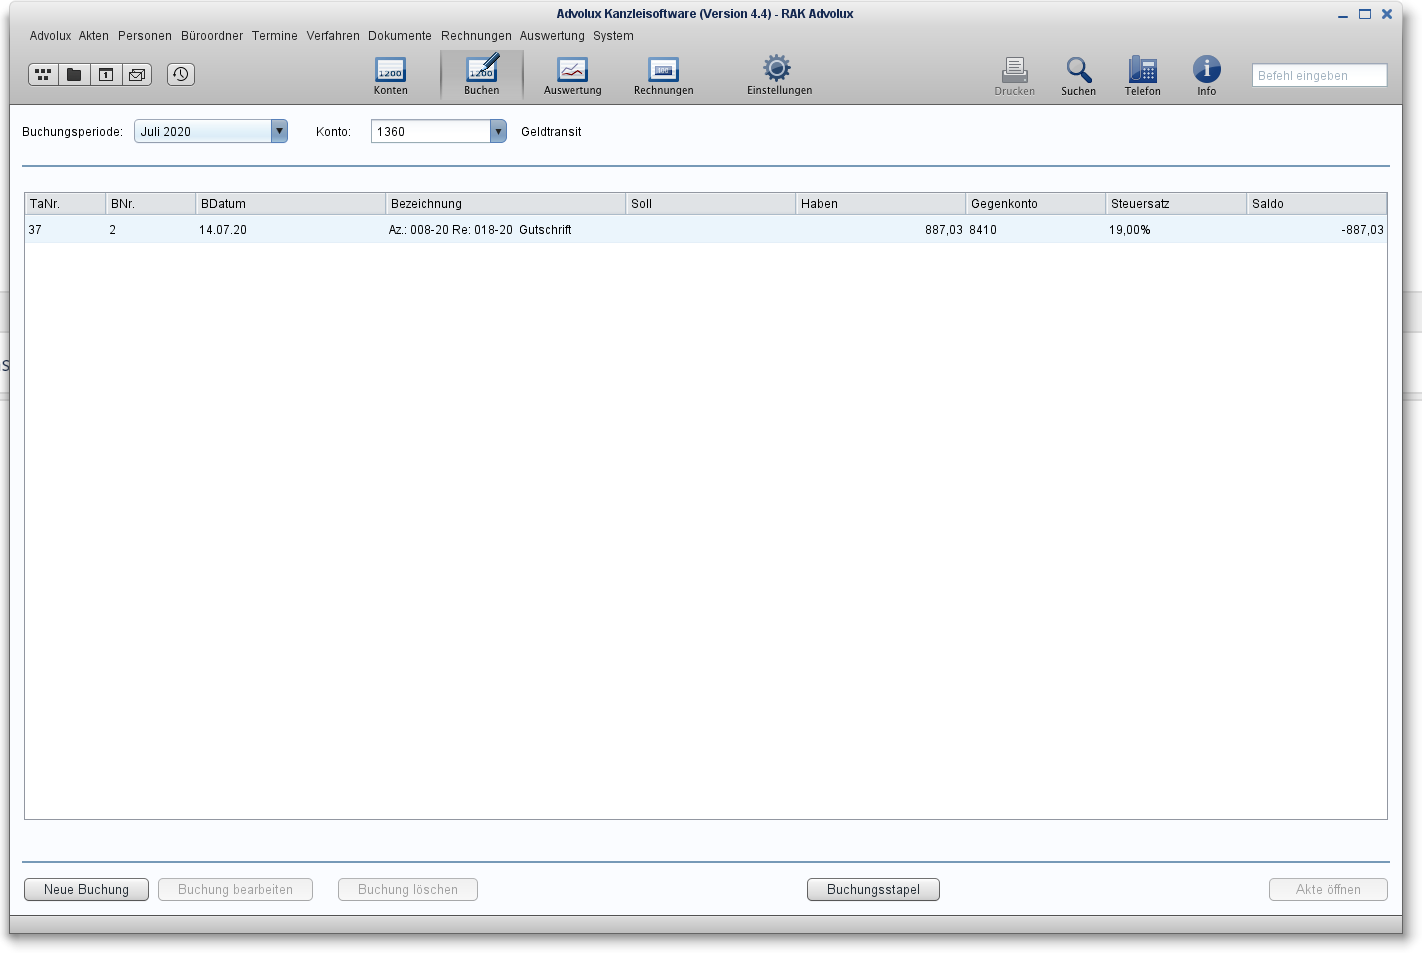The image size is (1422, 953).
Task: Open the Auswertung menu in menu bar
Action: [x=552, y=36]
